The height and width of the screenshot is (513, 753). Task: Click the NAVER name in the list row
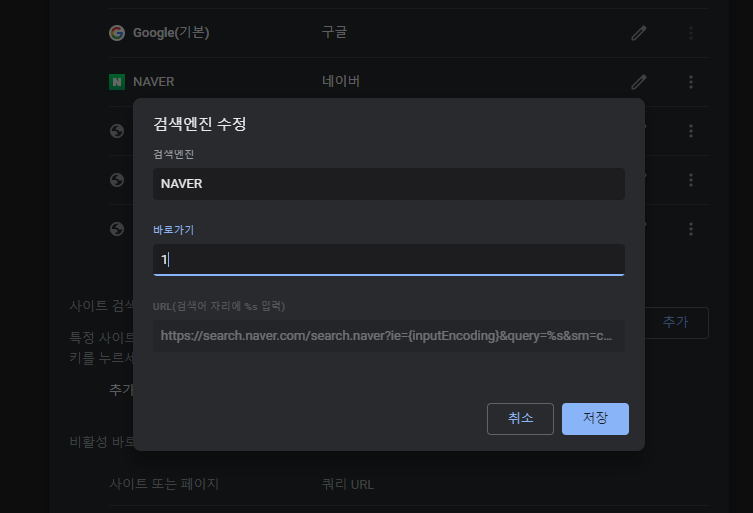tap(154, 82)
